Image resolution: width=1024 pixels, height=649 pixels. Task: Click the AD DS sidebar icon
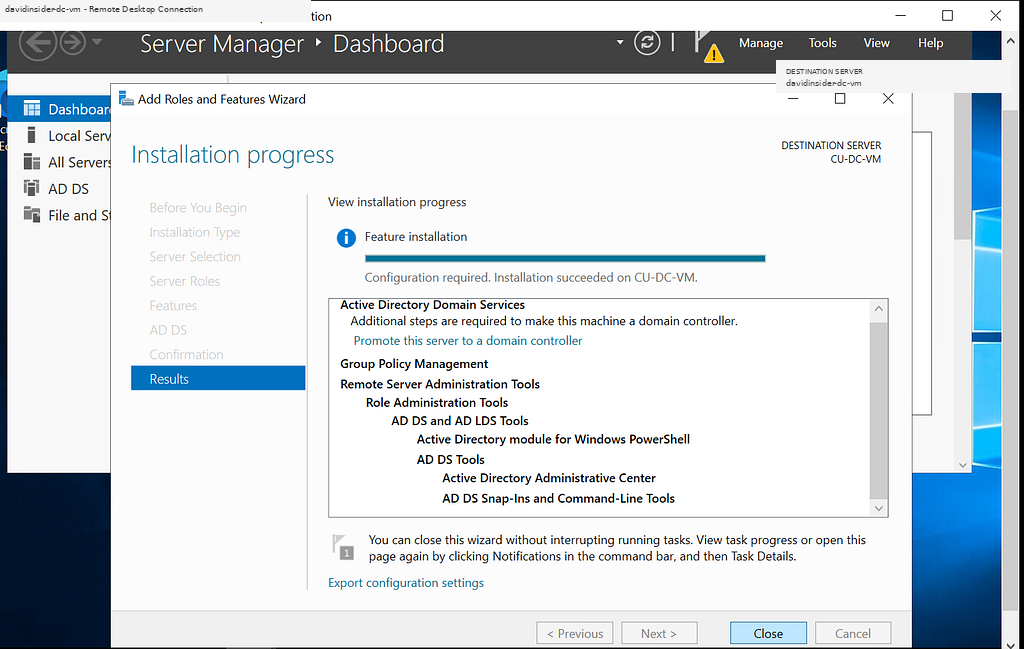point(31,188)
